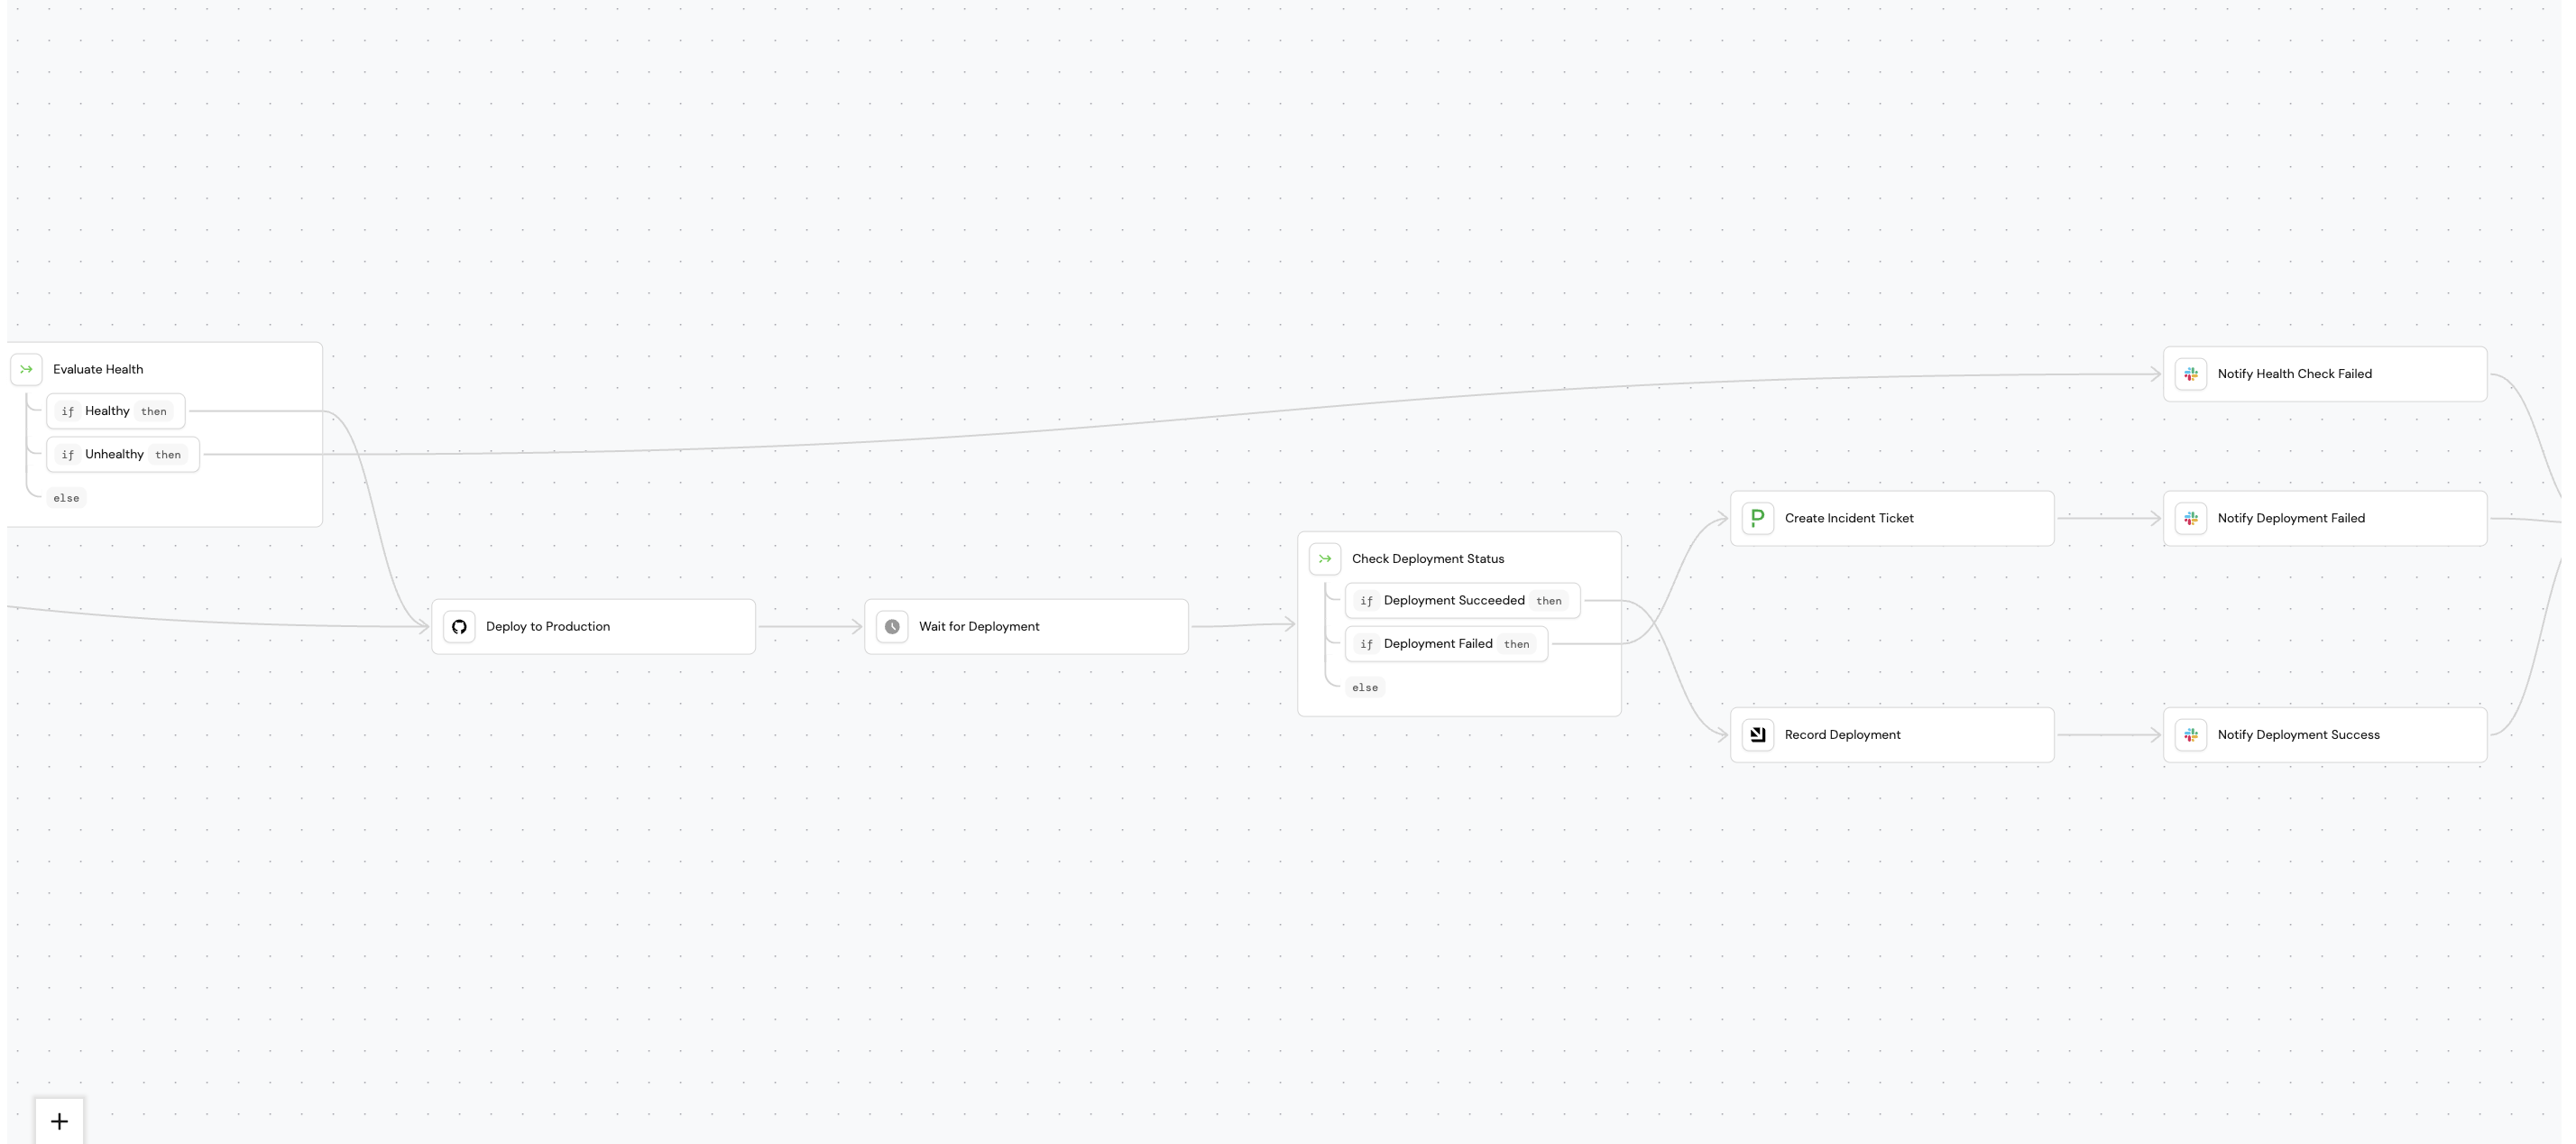
Task: Click the Slack icon on Notify Health Check Failed
Action: click(2191, 374)
